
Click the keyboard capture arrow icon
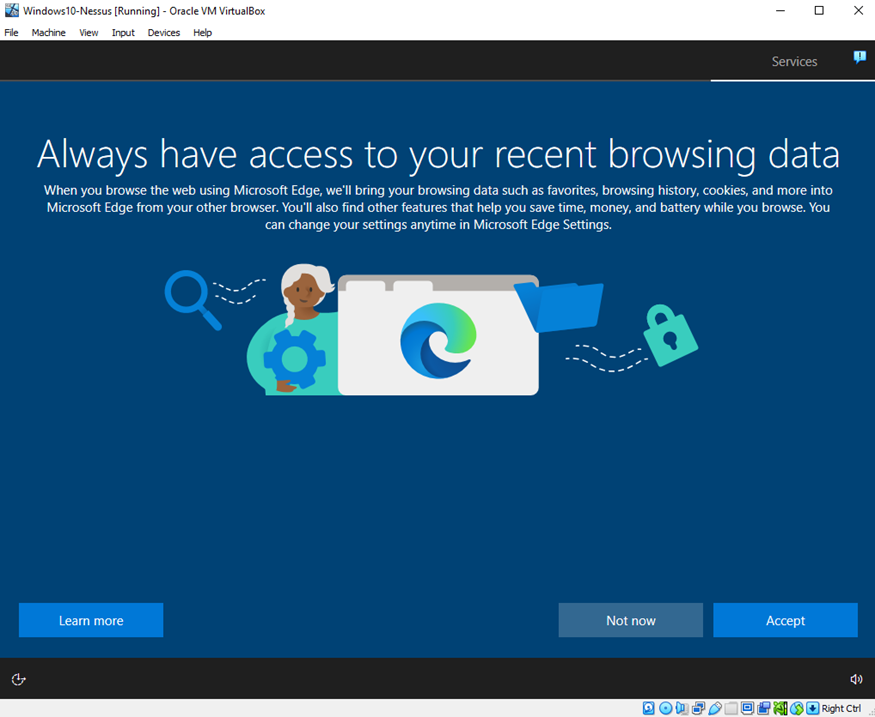tap(813, 708)
